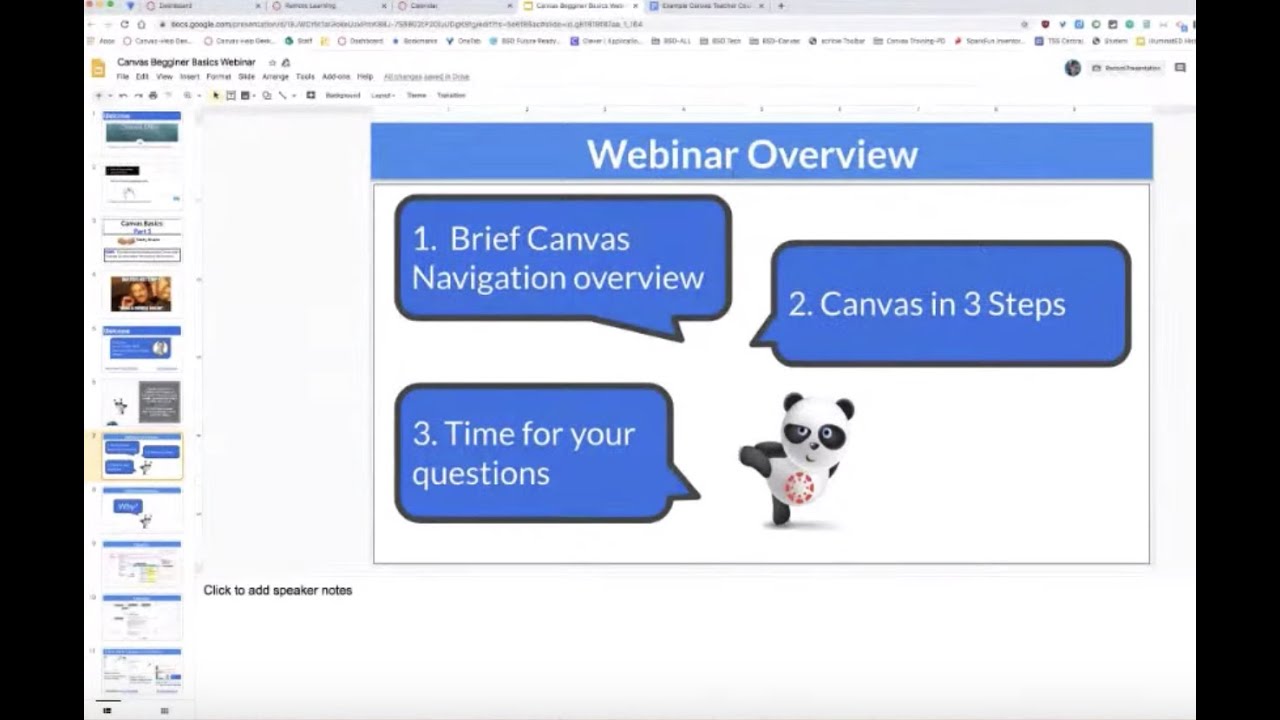Select the Canvas Basics Part 1 slide thumbnail

point(142,240)
